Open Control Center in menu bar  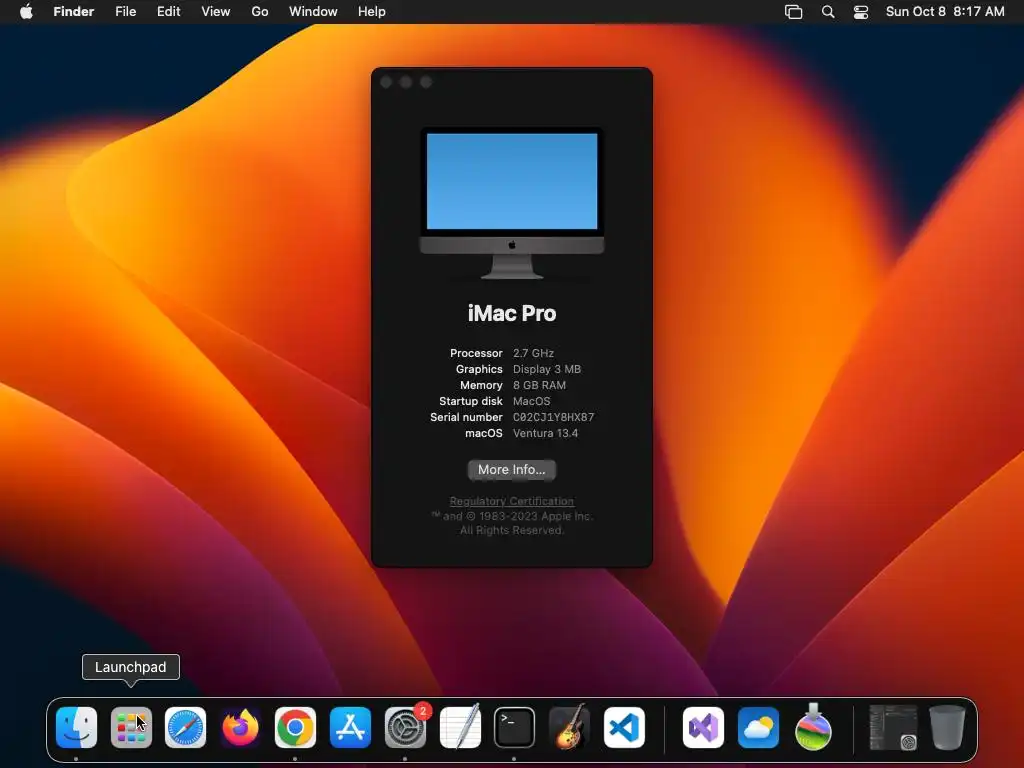(861, 11)
